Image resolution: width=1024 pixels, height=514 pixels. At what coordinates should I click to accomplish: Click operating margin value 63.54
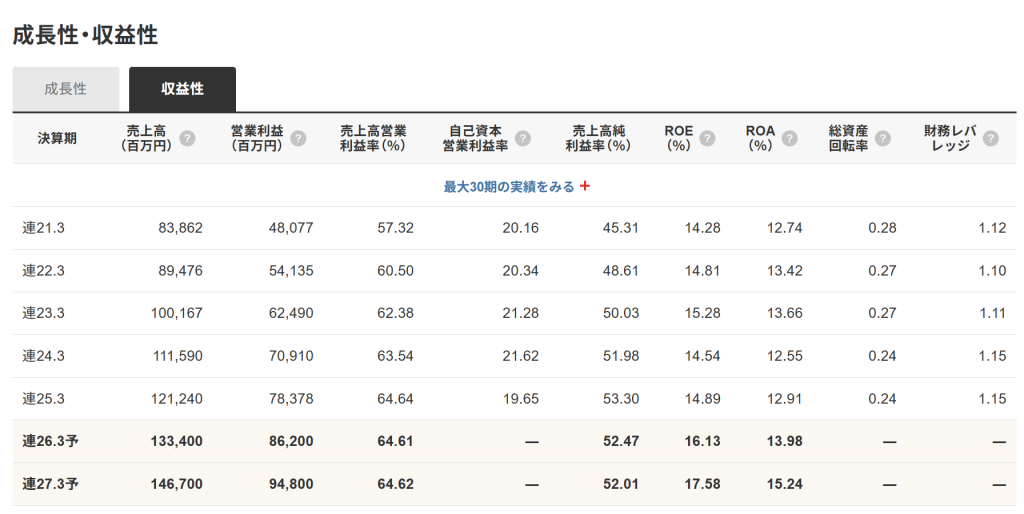point(396,356)
